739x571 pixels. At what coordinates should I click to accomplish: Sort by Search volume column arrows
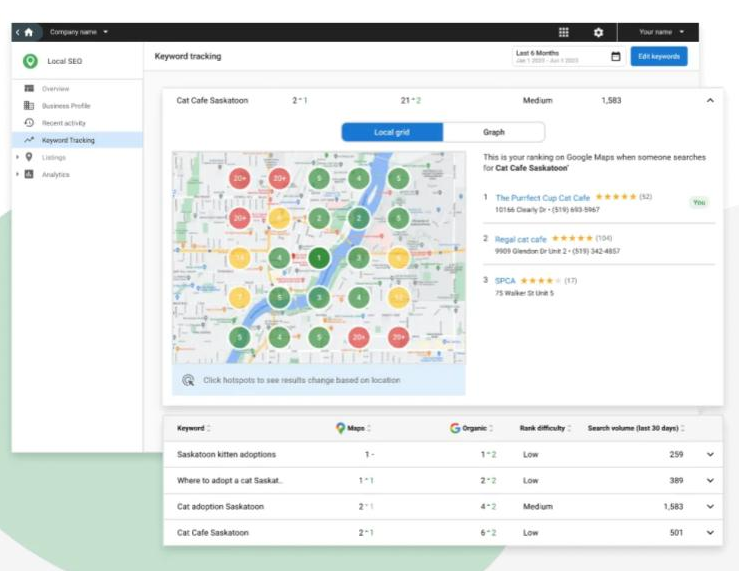(x=682, y=428)
